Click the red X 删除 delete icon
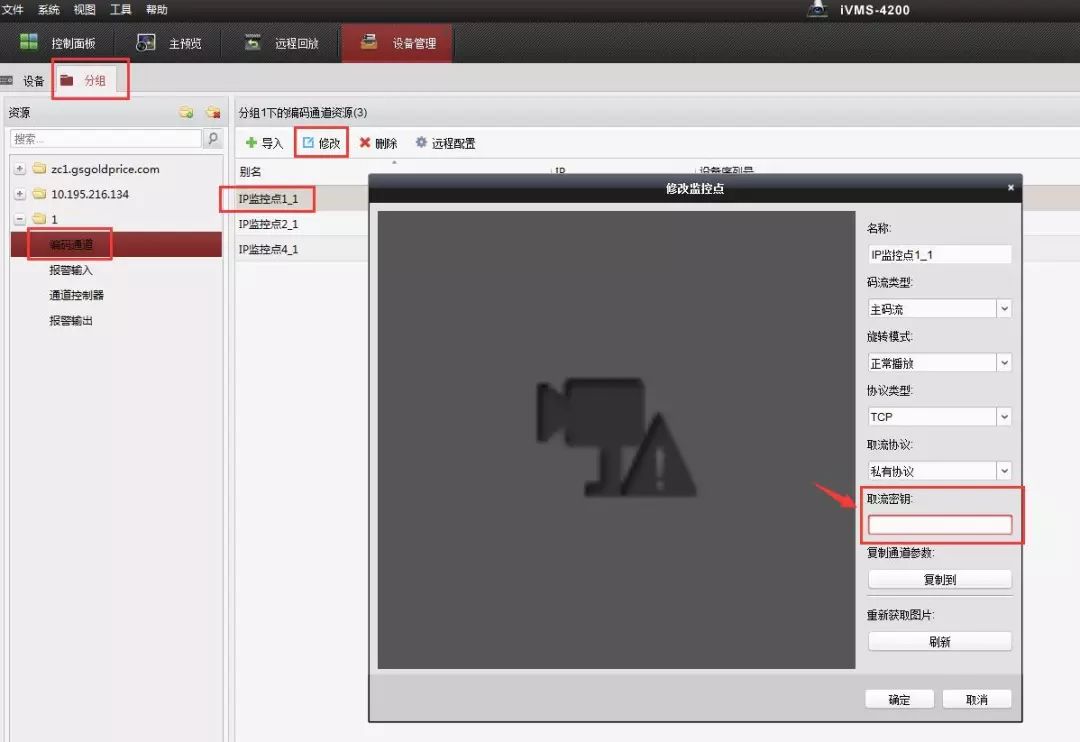The width and height of the screenshot is (1080, 742). pyautogui.click(x=365, y=143)
